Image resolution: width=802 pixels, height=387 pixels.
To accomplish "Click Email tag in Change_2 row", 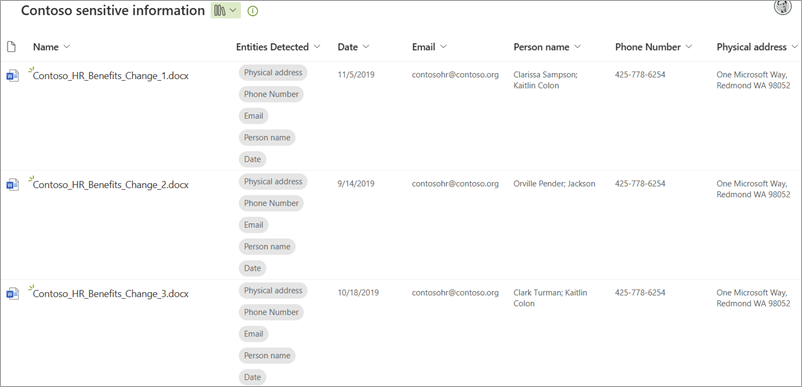I will (253, 225).
